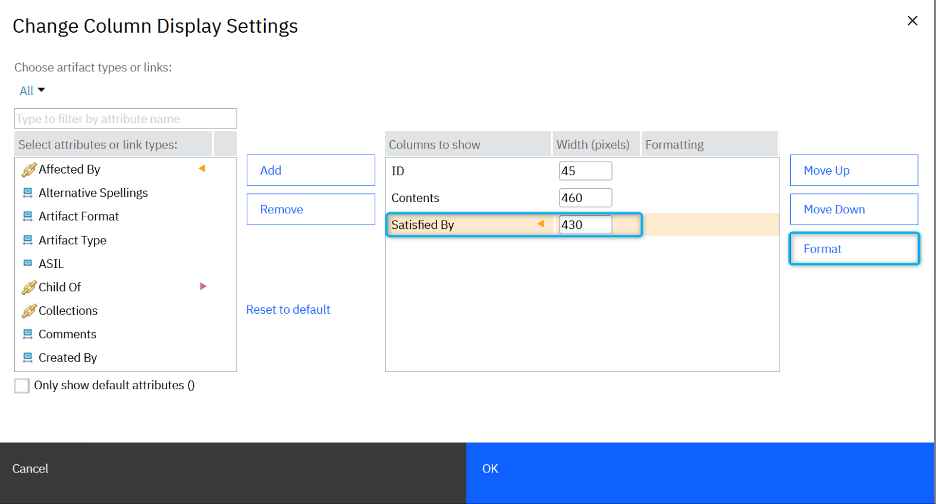Click the Child Of link icon

point(29,288)
